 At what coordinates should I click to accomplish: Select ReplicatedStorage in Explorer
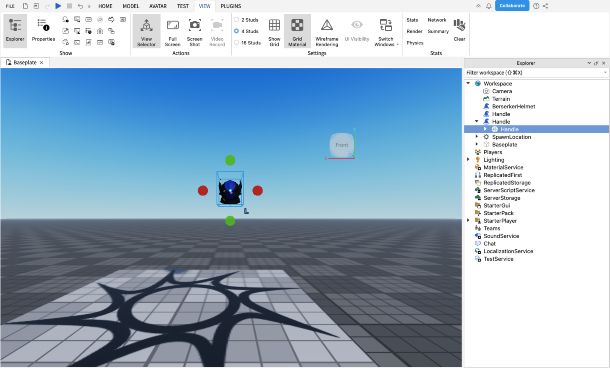[x=507, y=183]
